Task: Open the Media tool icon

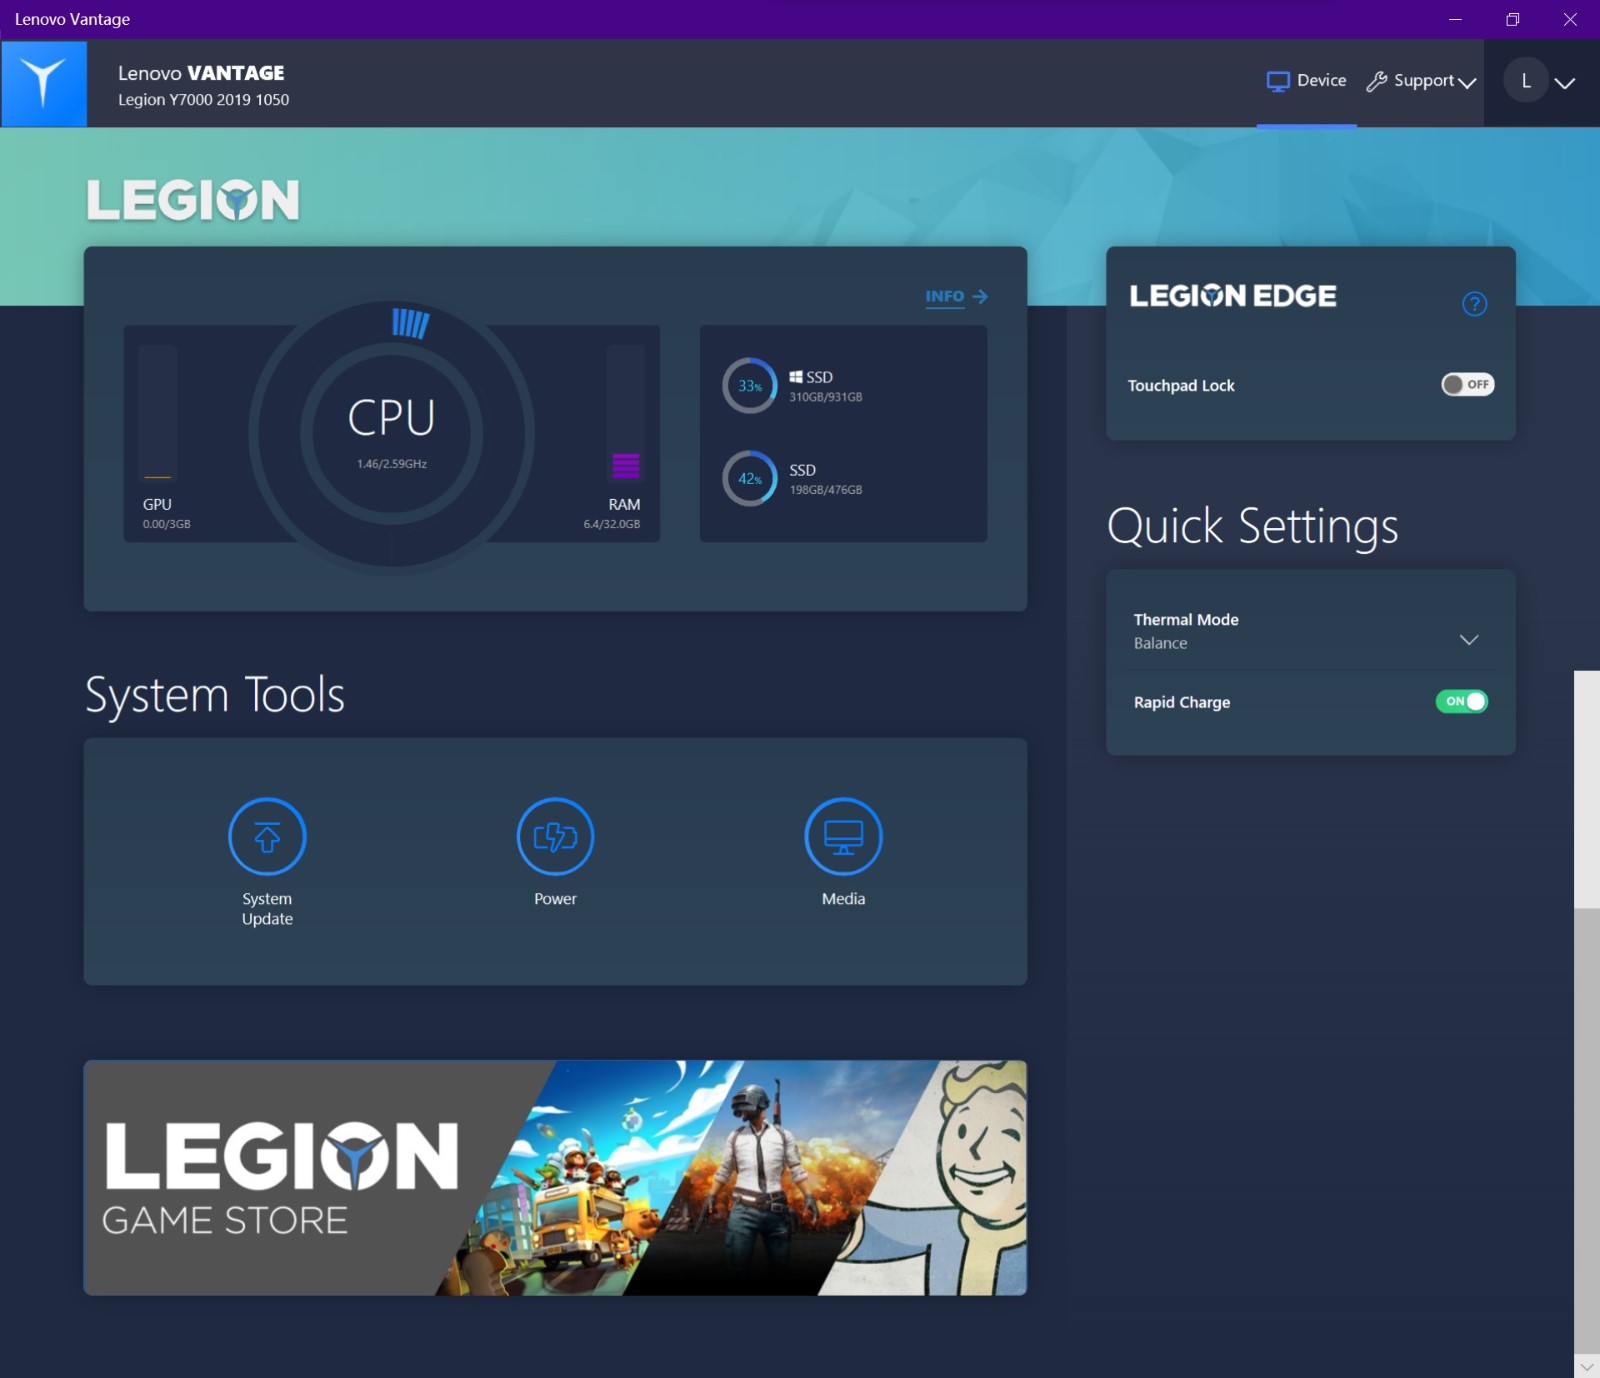Action: (843, 836)
